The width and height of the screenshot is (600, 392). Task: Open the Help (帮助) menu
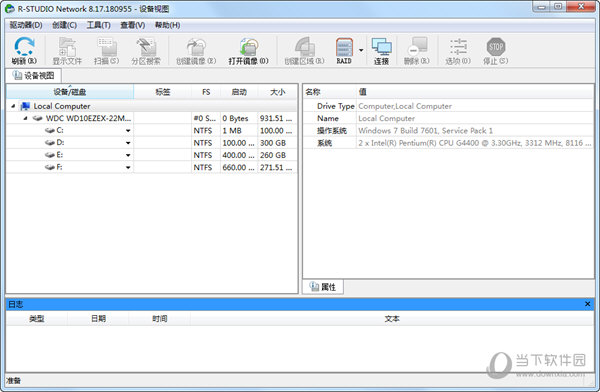coord(167,25)
